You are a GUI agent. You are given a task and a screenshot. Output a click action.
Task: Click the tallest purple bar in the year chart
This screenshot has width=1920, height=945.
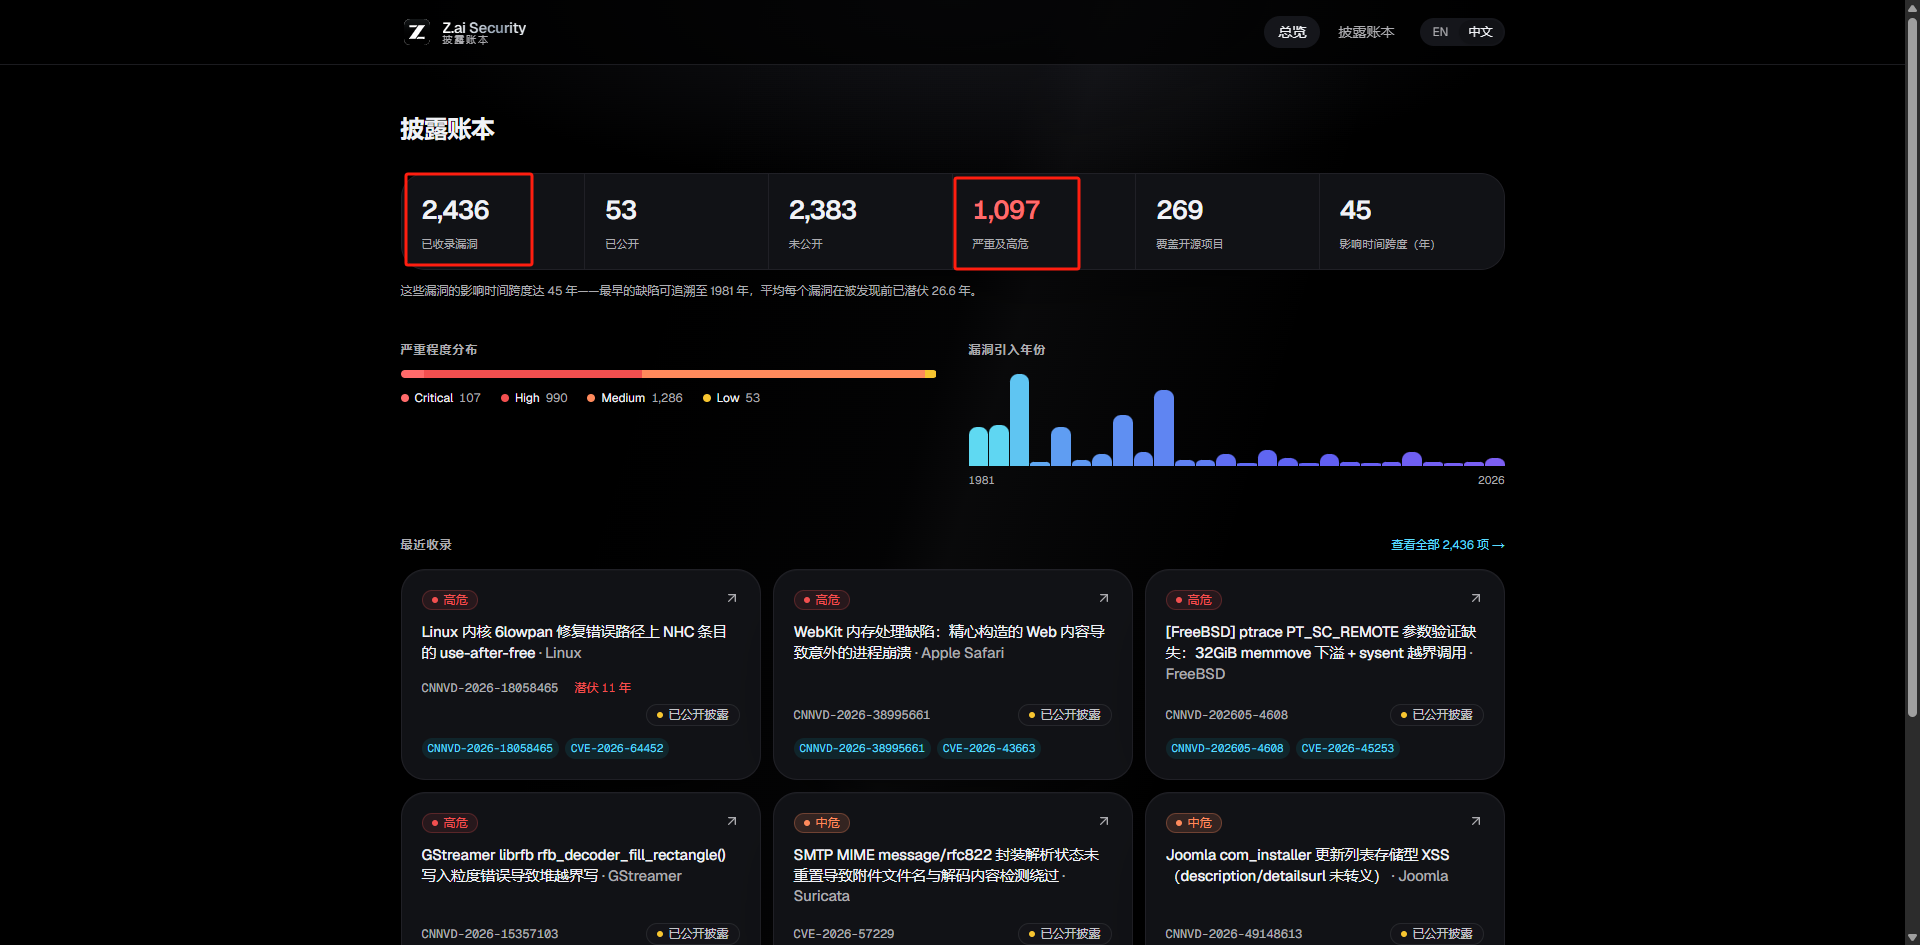(x=1163, y=428)
